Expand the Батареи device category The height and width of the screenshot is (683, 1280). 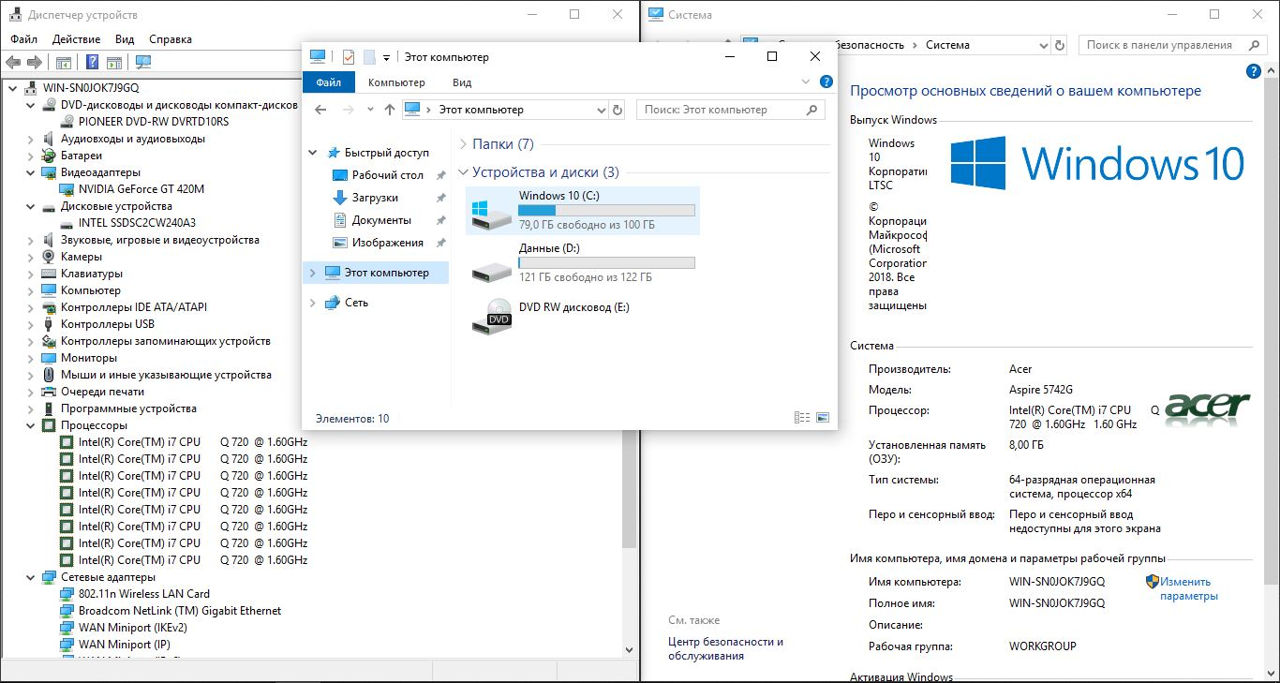tap(31, 156)
